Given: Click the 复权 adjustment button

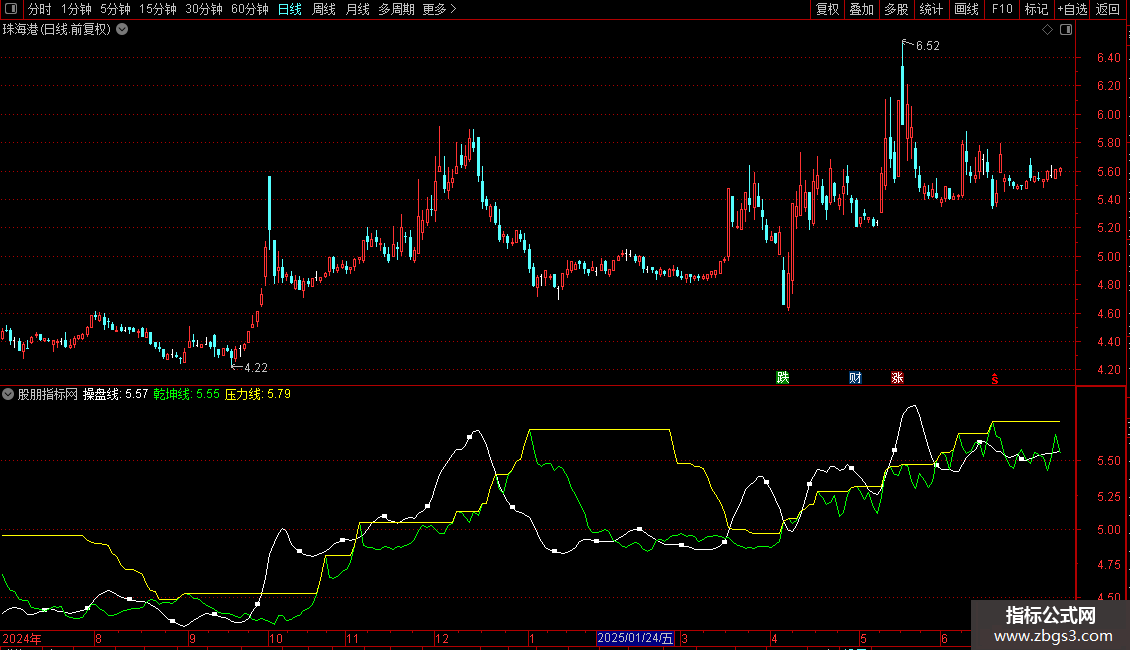Looking at the screenshot, I should coord(827,9).
